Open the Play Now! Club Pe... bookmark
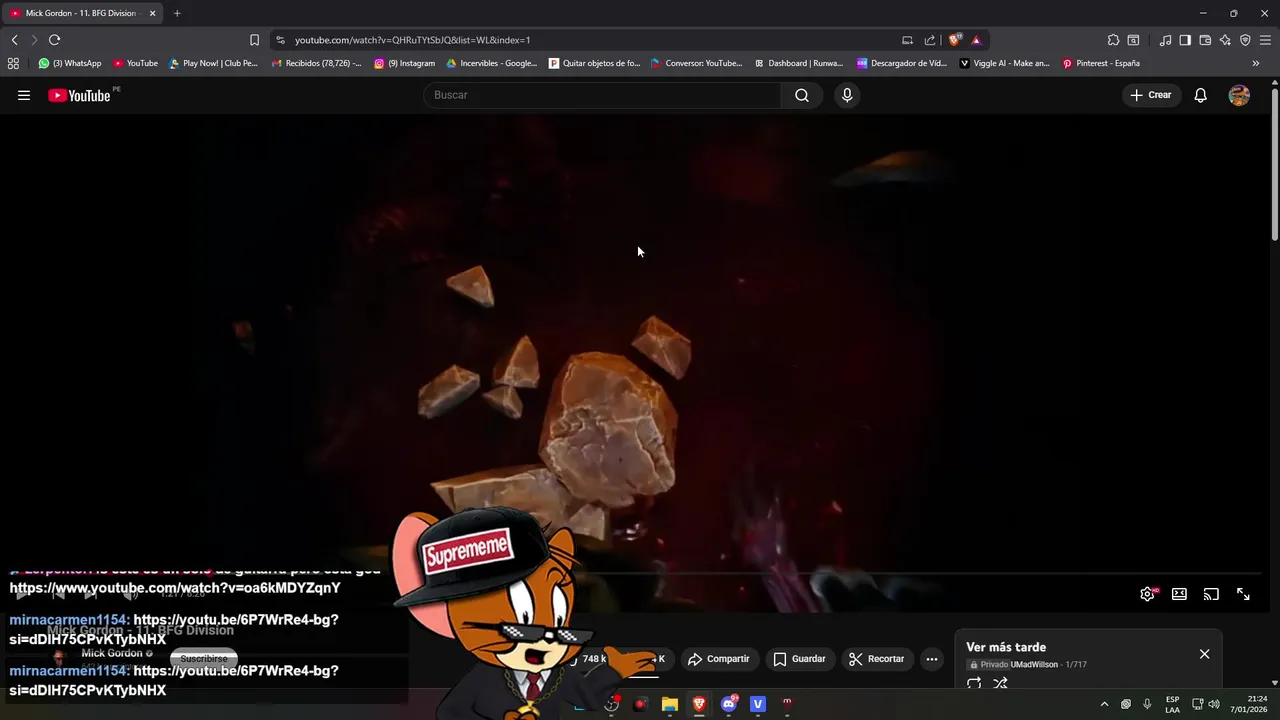The height and width of the screenshot is (720, 1280). pyautogui.click(x=213, y=63)
